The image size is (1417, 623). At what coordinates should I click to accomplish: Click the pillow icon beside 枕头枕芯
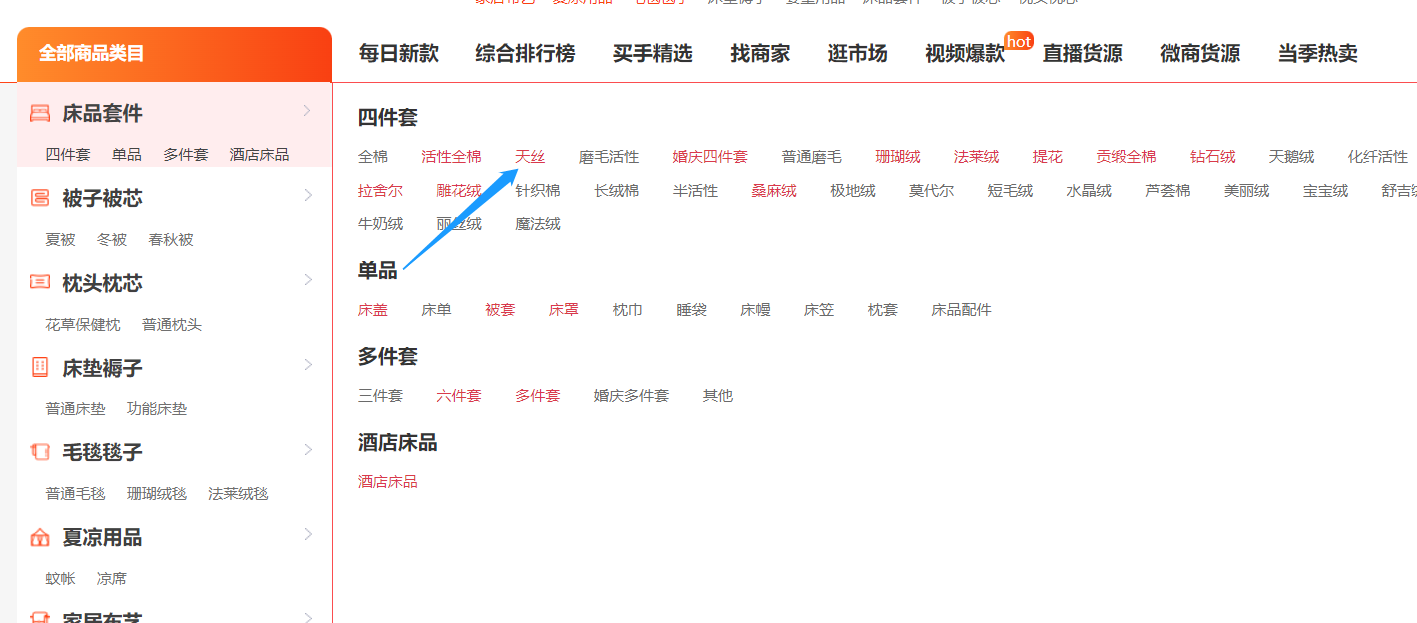coord(40,282)
